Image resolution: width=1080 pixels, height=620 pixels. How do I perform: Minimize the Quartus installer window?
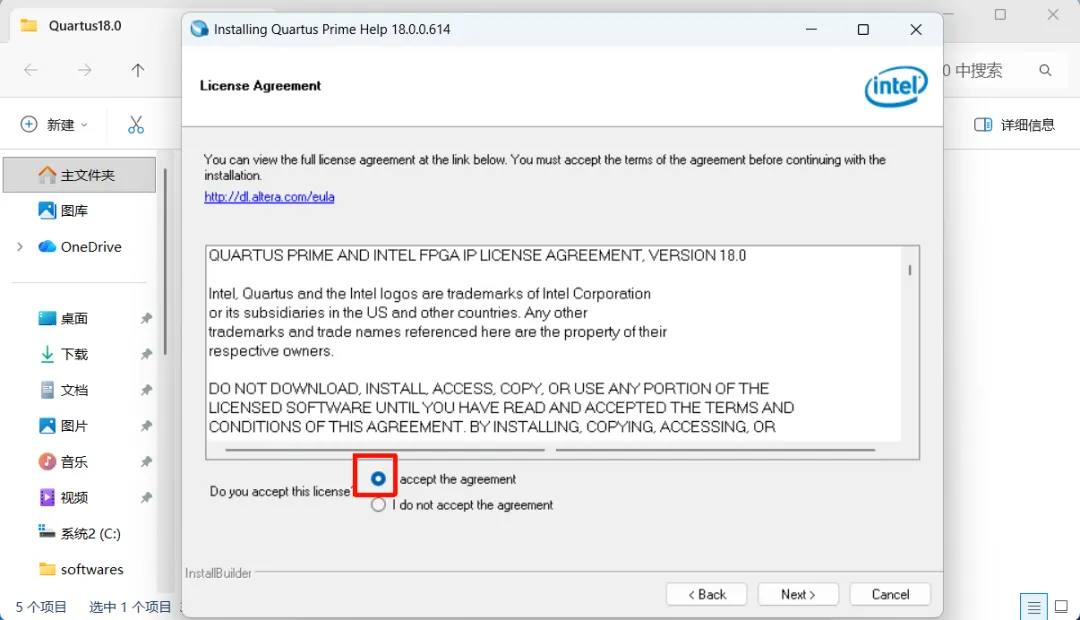click(x=811, y=29)
